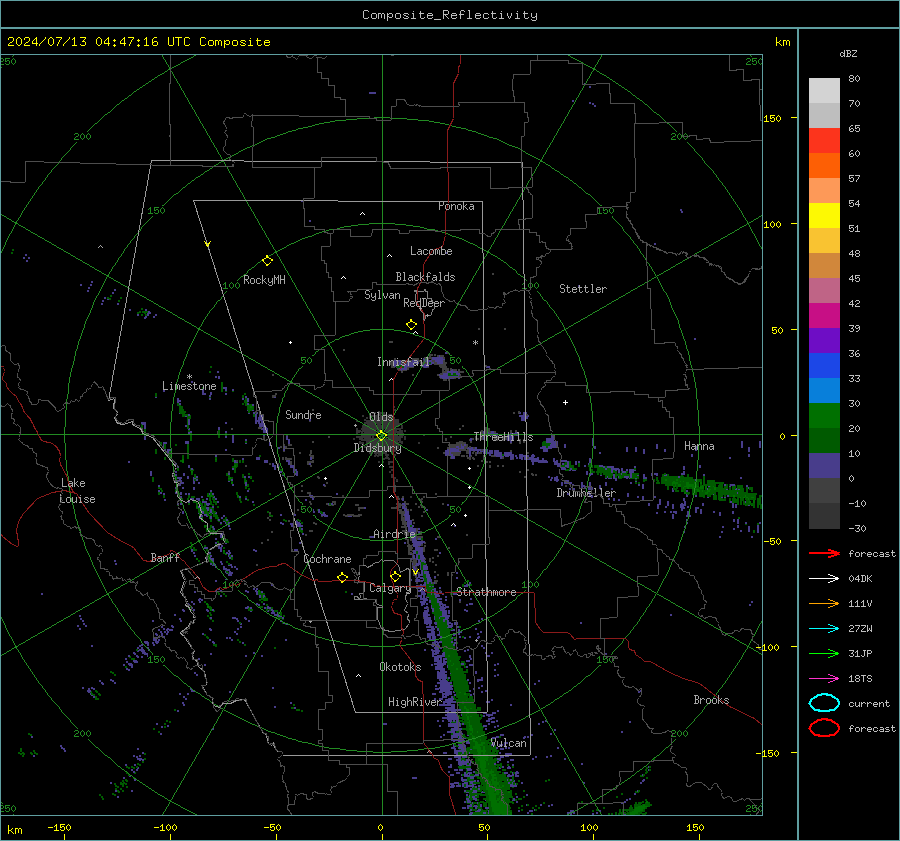Click the Sylvan label

(x=382, y=295)
